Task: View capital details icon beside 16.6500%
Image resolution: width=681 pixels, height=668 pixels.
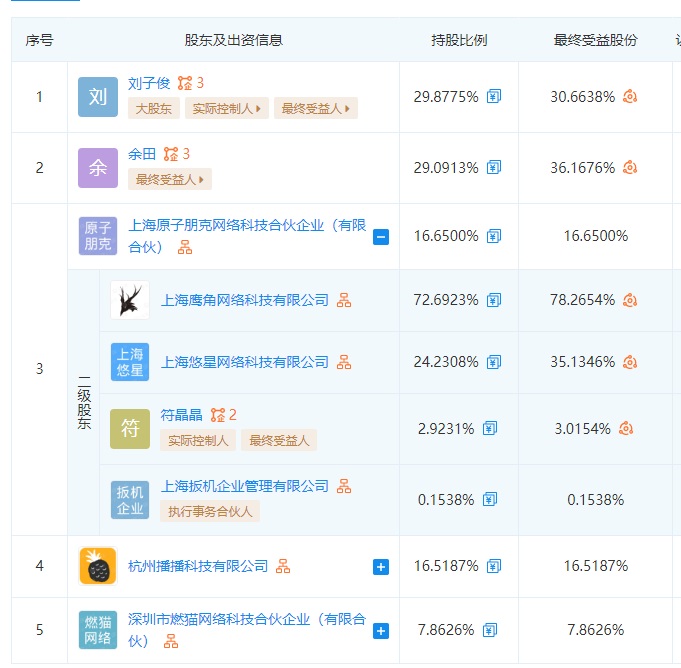Action: coord(494,236)
